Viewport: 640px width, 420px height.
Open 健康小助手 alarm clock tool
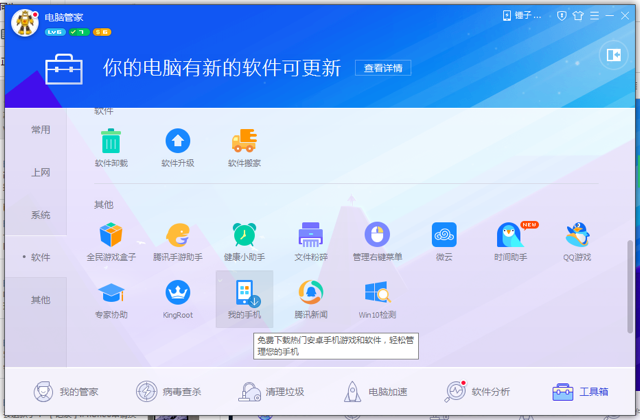tap(244, 242)
